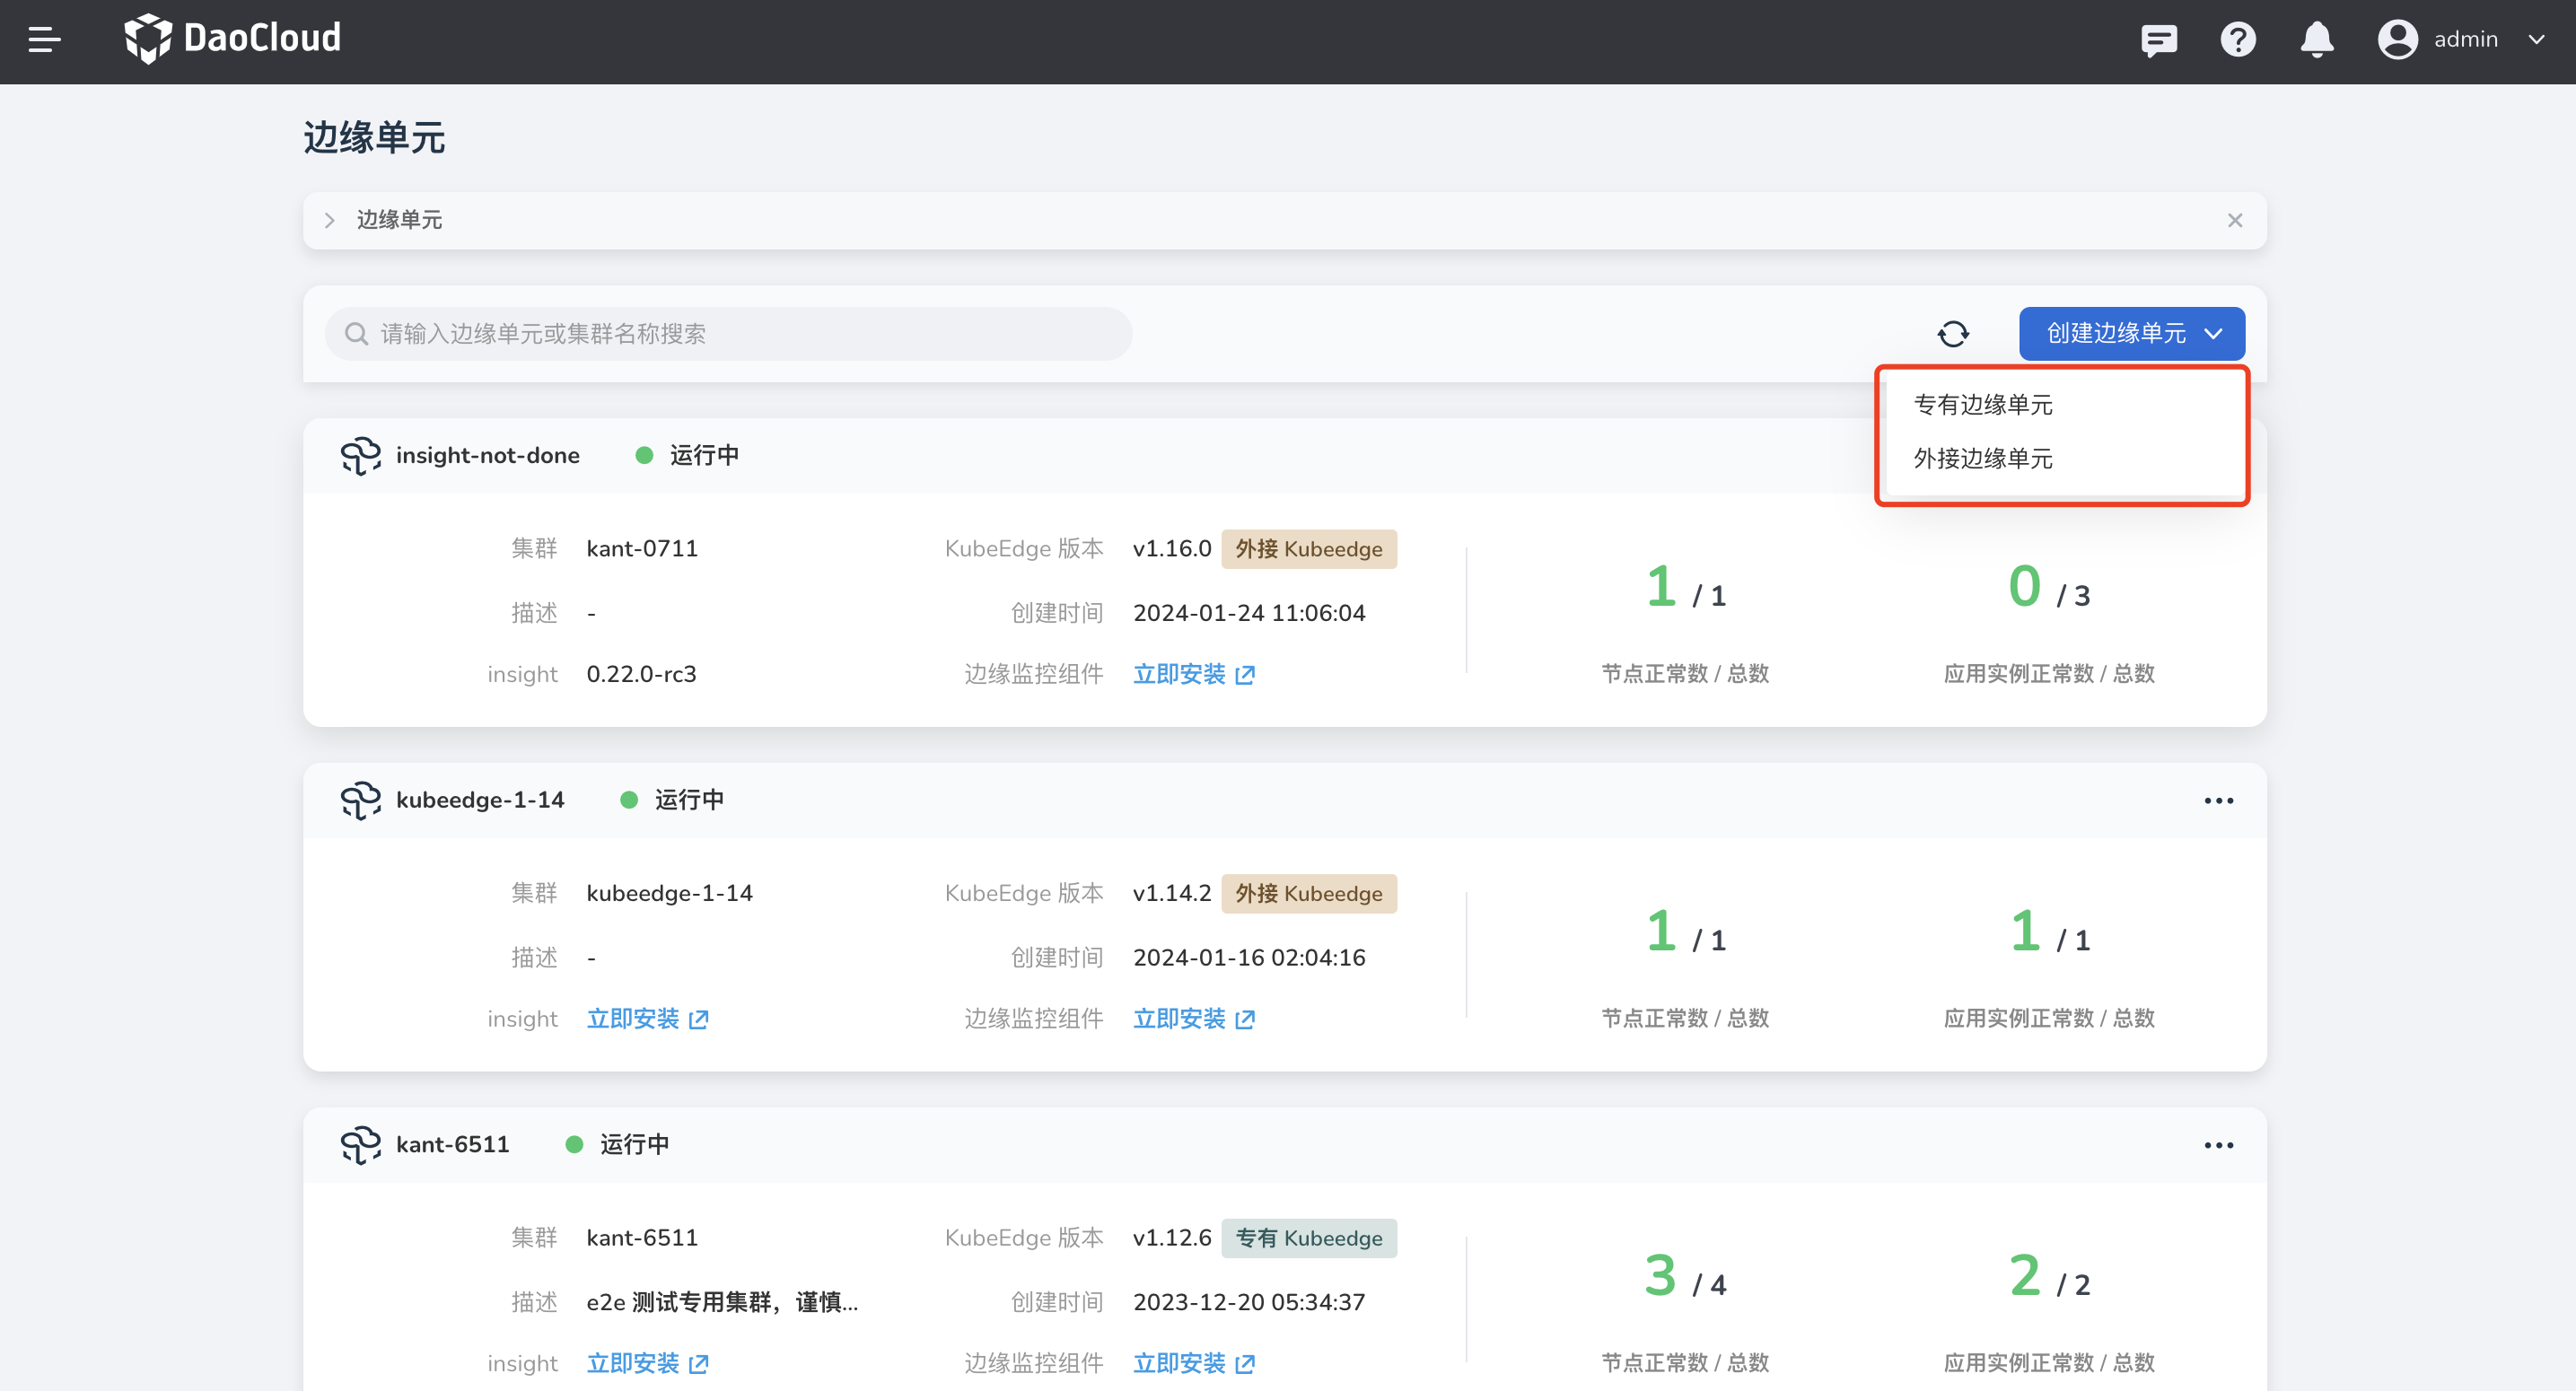Expand the admin account dropdown

tap(2537, 40)
